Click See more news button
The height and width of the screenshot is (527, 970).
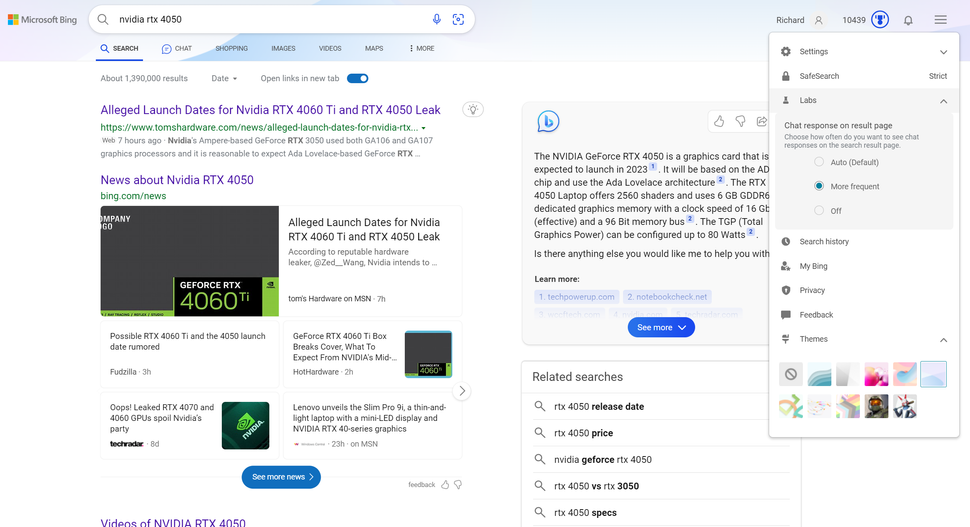coord(281,477)
